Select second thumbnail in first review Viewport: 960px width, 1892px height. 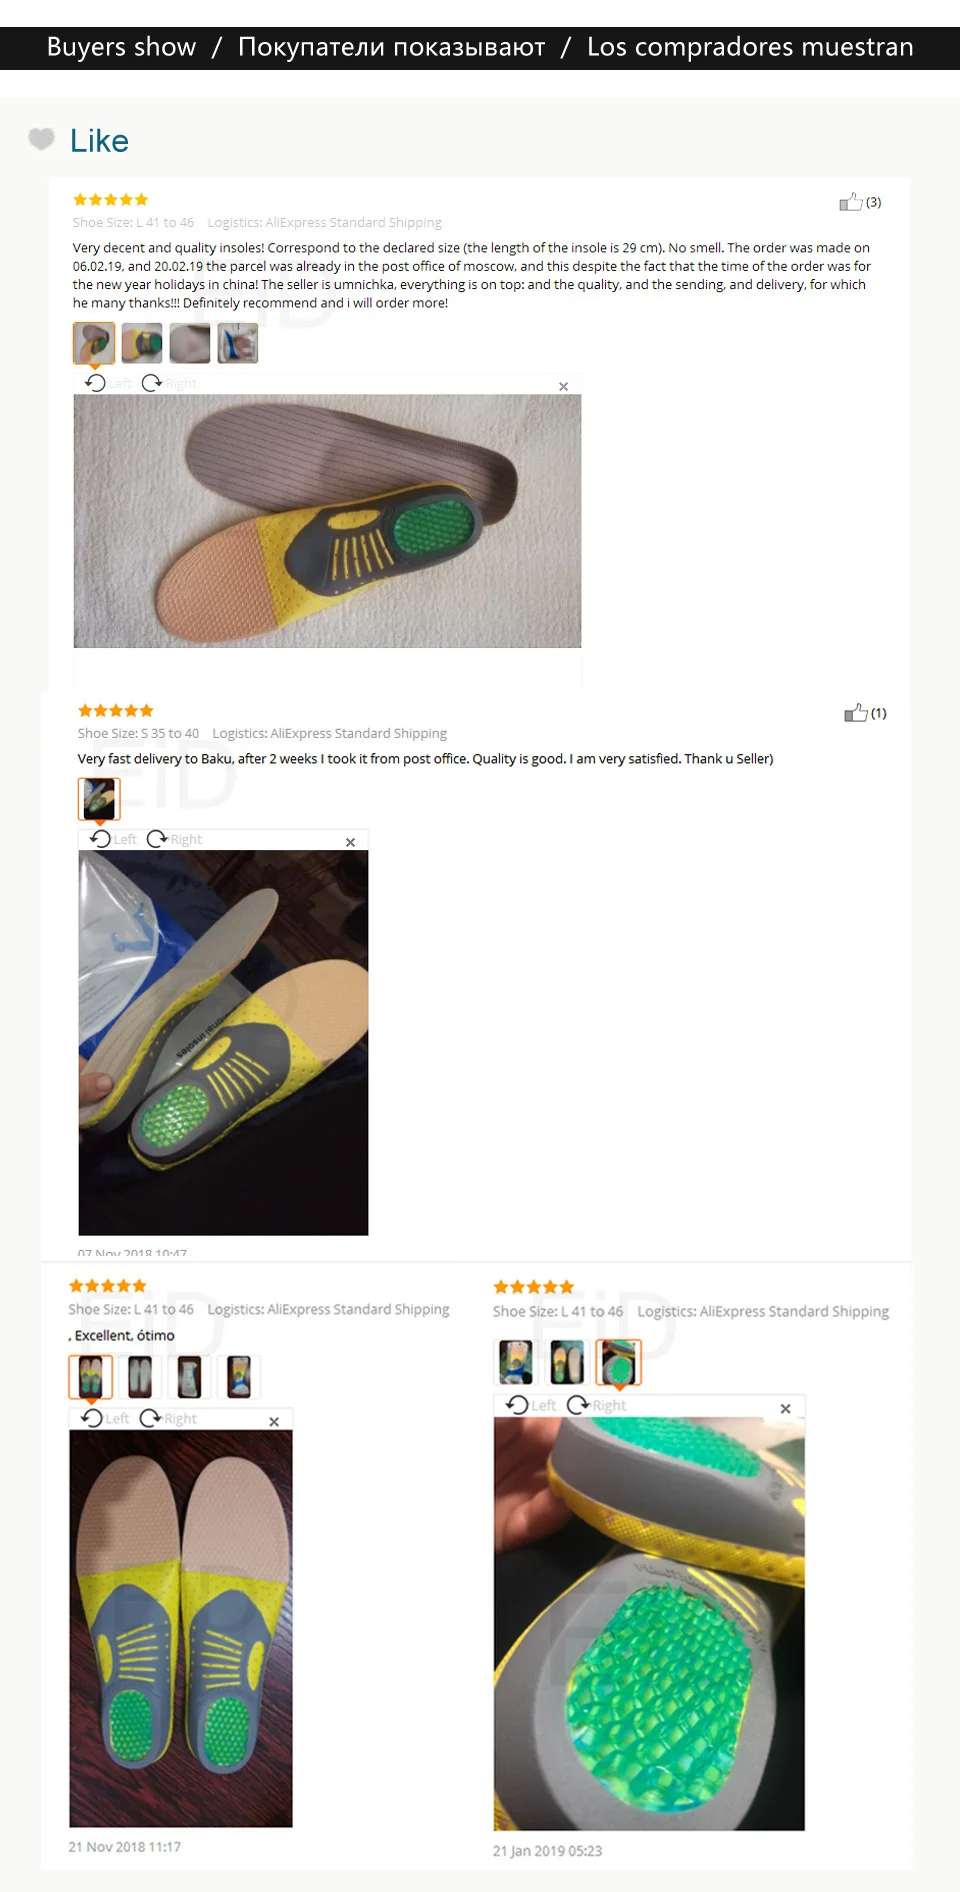[x=142, y=343]
